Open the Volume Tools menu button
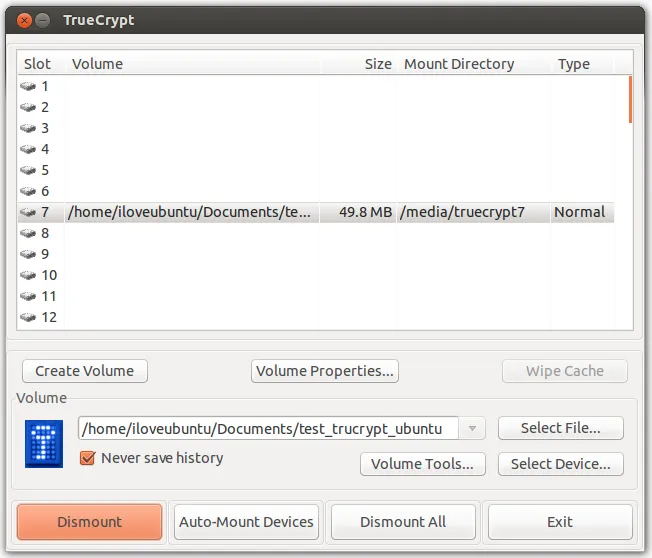This screenshot has width=652, height=558. pos(422,464)
